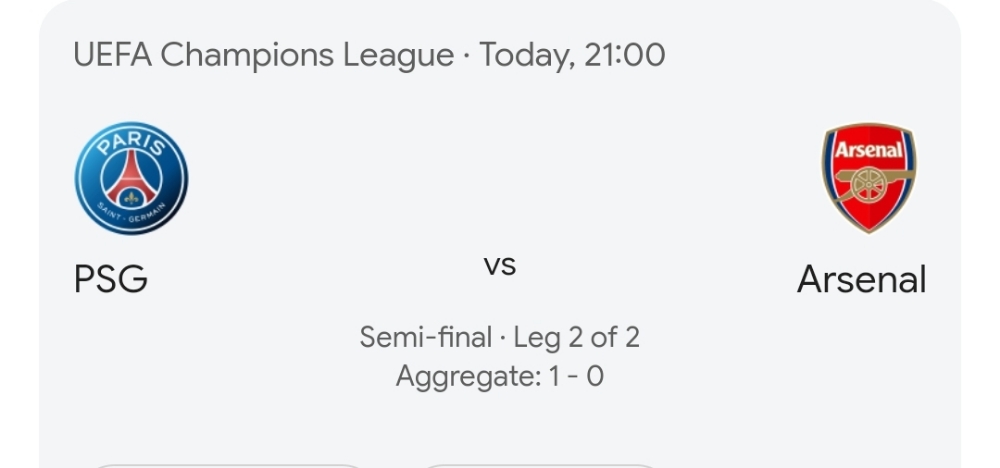Tap the 'Today, 21:00' kickoff time

(572, 55)
